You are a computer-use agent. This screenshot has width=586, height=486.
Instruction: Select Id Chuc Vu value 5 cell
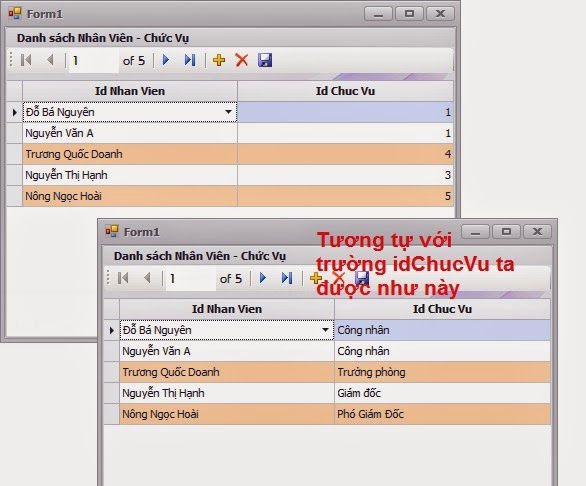pos(345,196)
